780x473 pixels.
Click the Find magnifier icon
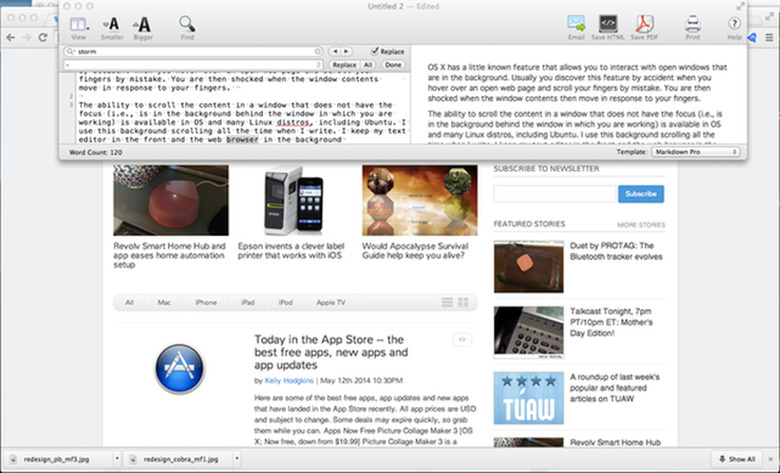pyautogui.click(x=187, y=24)
